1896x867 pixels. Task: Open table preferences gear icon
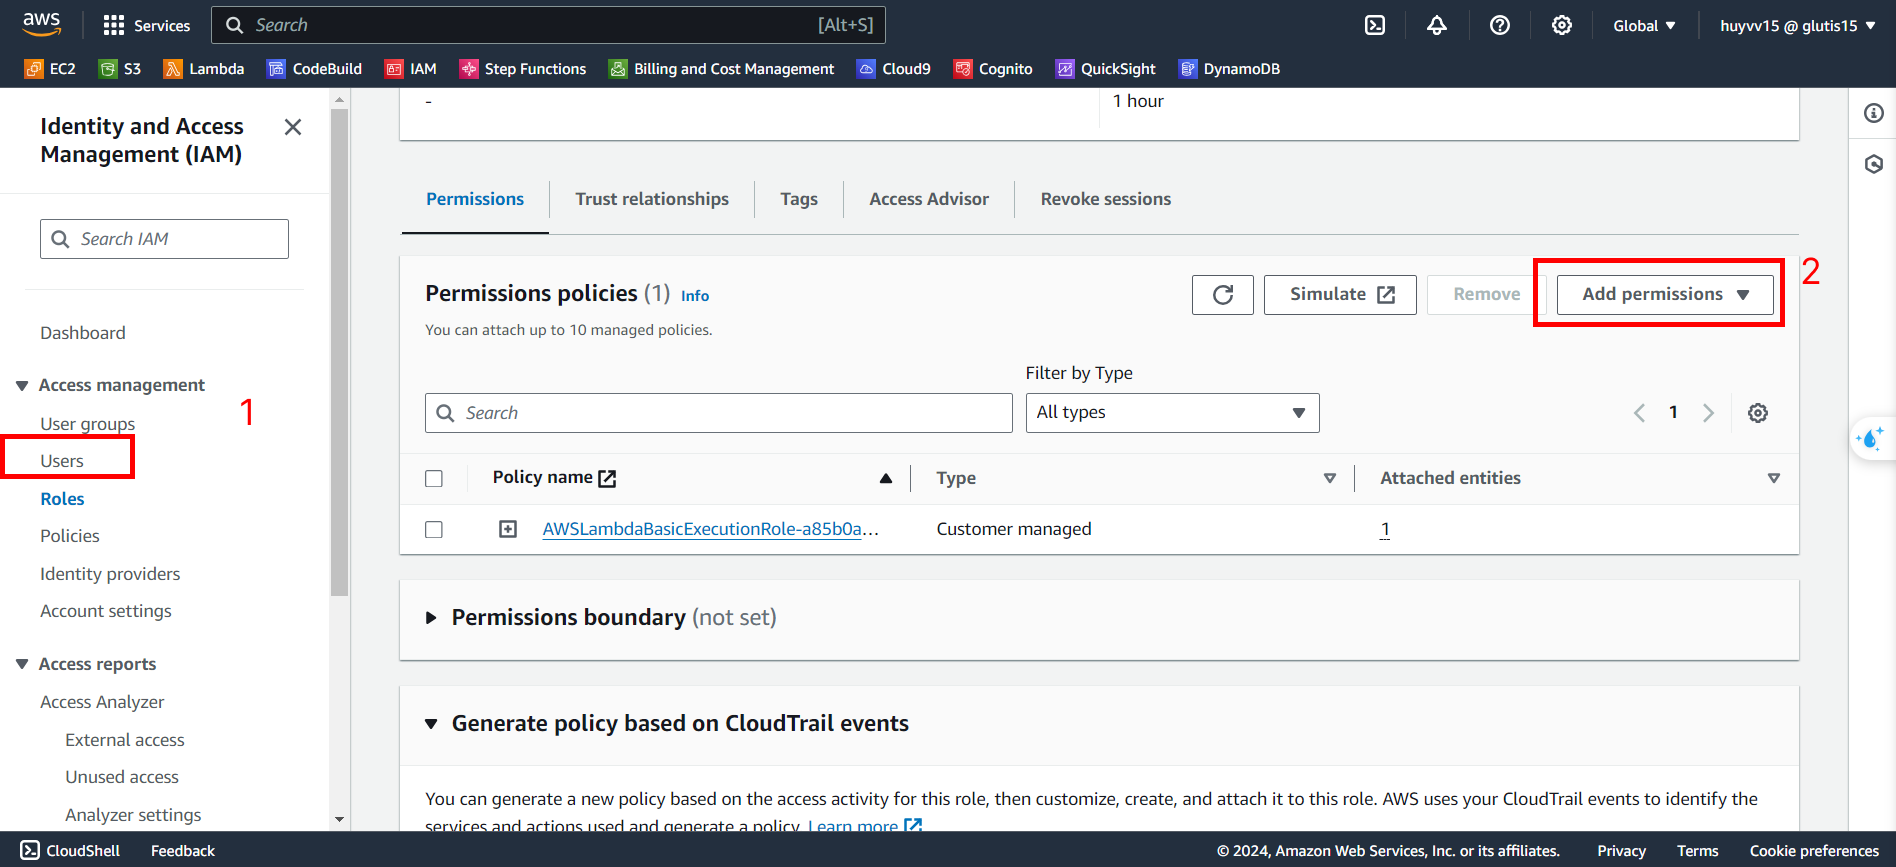coord(1758,413)
